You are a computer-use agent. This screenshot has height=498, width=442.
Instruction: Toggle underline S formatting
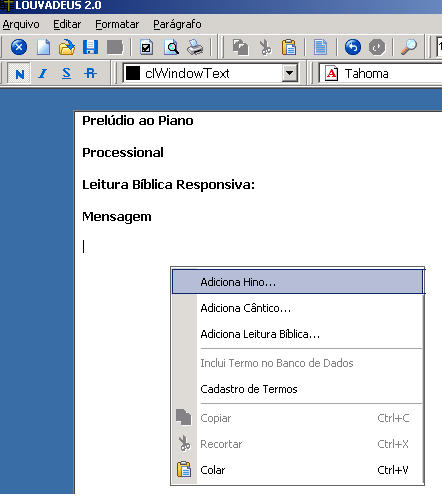[x=66, y=73]
